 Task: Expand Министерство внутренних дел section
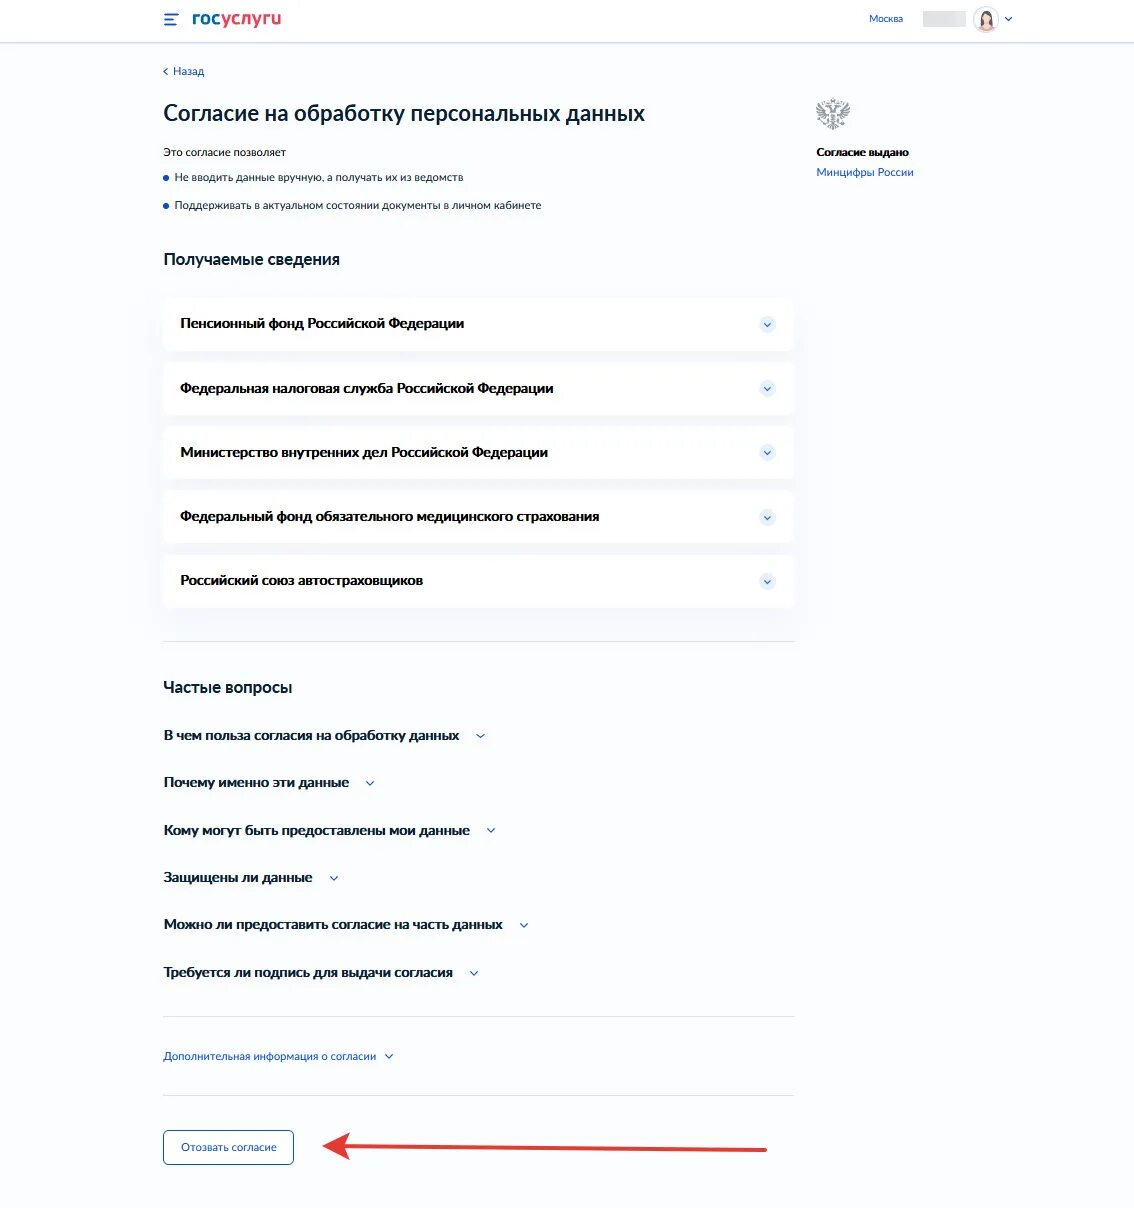click(478, 453)
